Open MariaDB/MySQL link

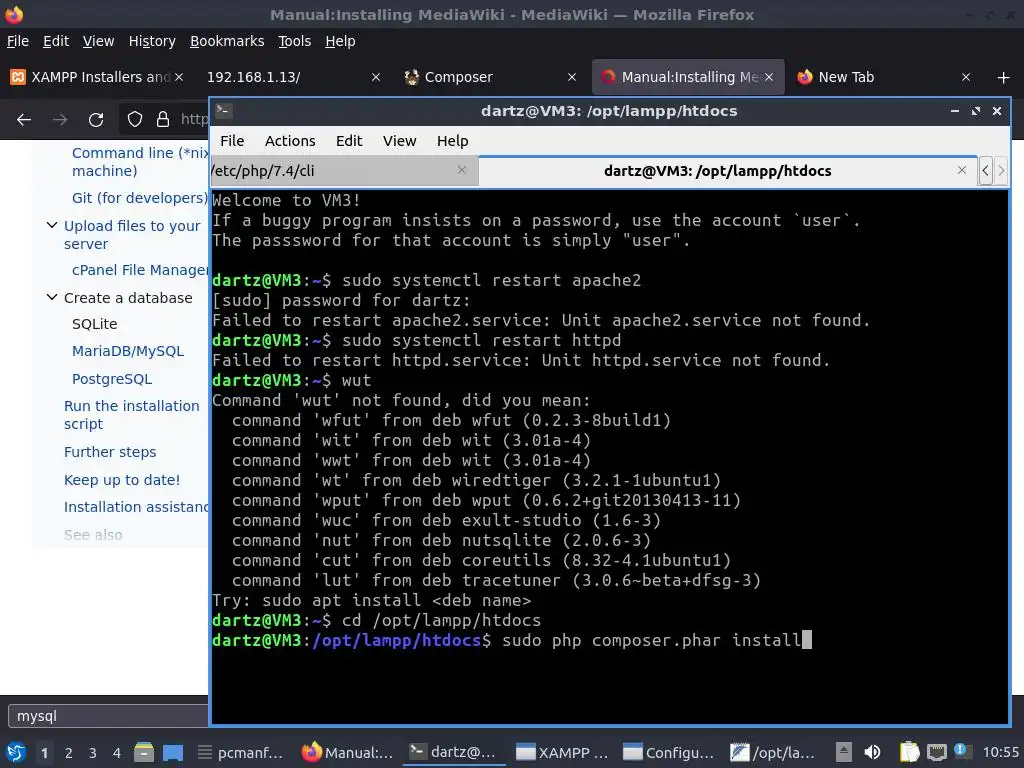[128, 351]
